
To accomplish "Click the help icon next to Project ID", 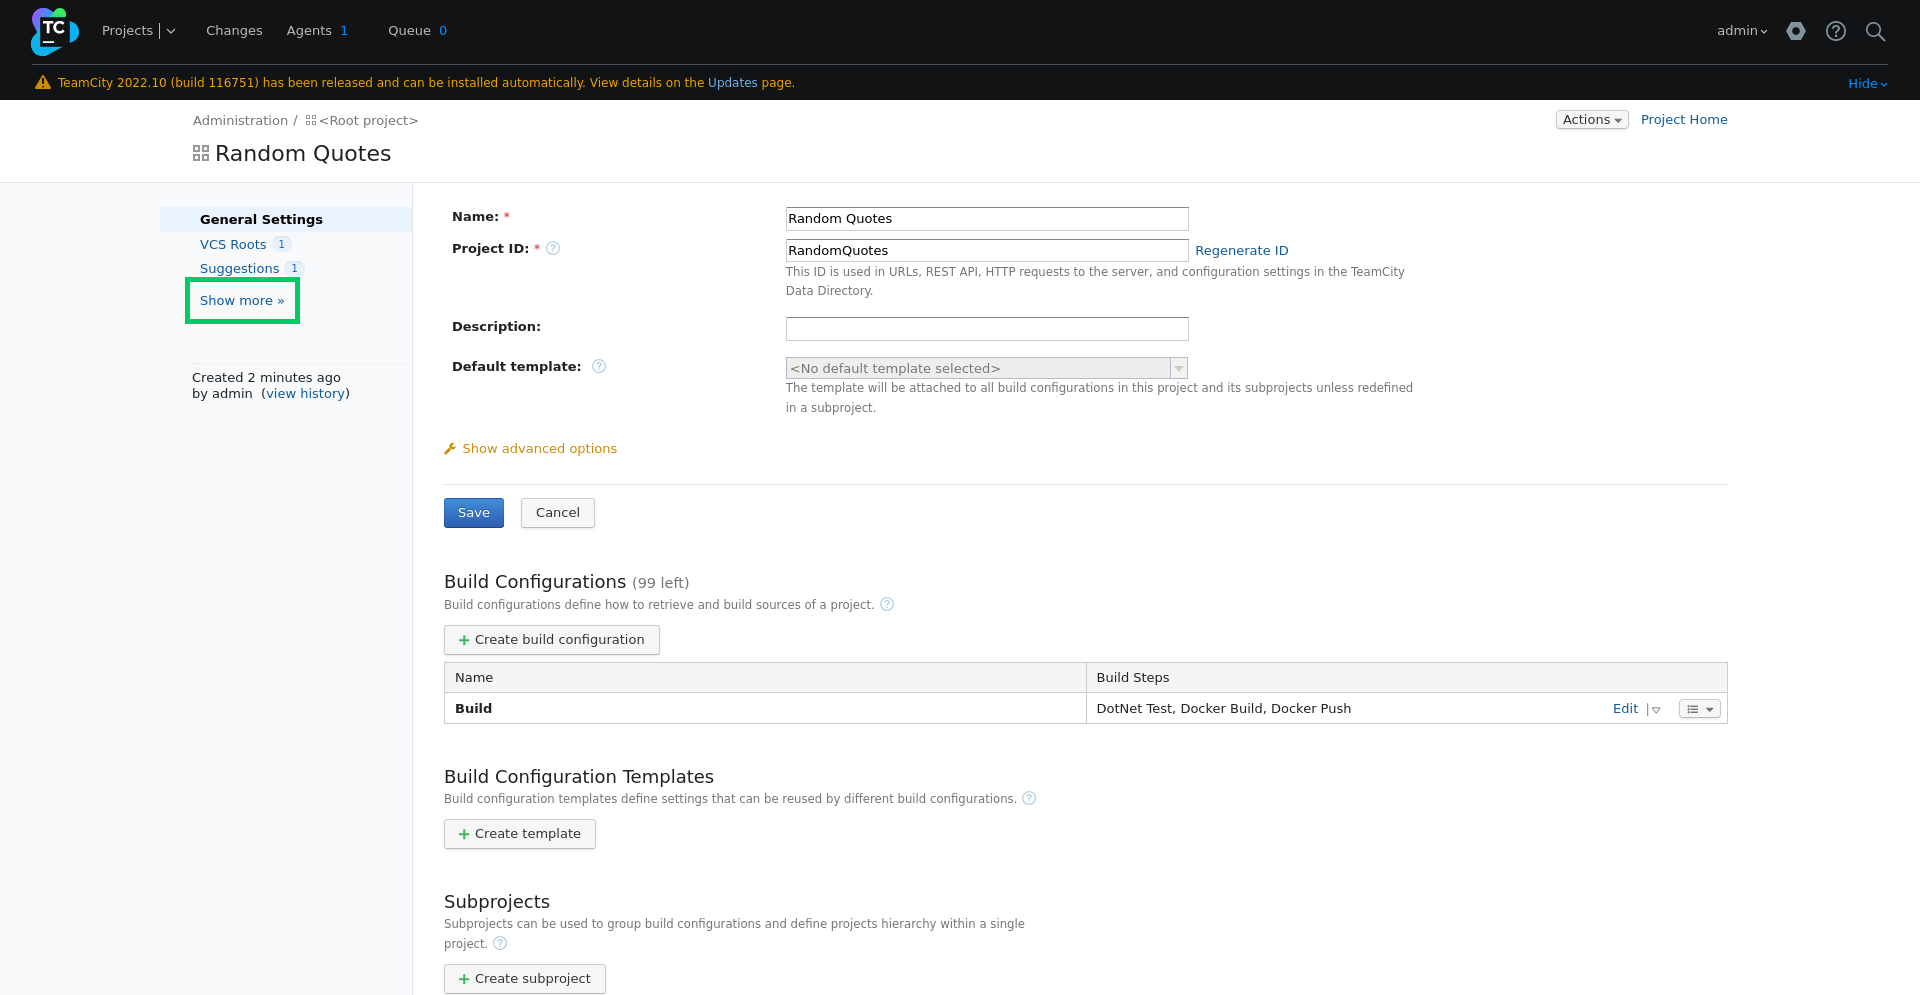I will pyautogui.click(x=553, y=249).
